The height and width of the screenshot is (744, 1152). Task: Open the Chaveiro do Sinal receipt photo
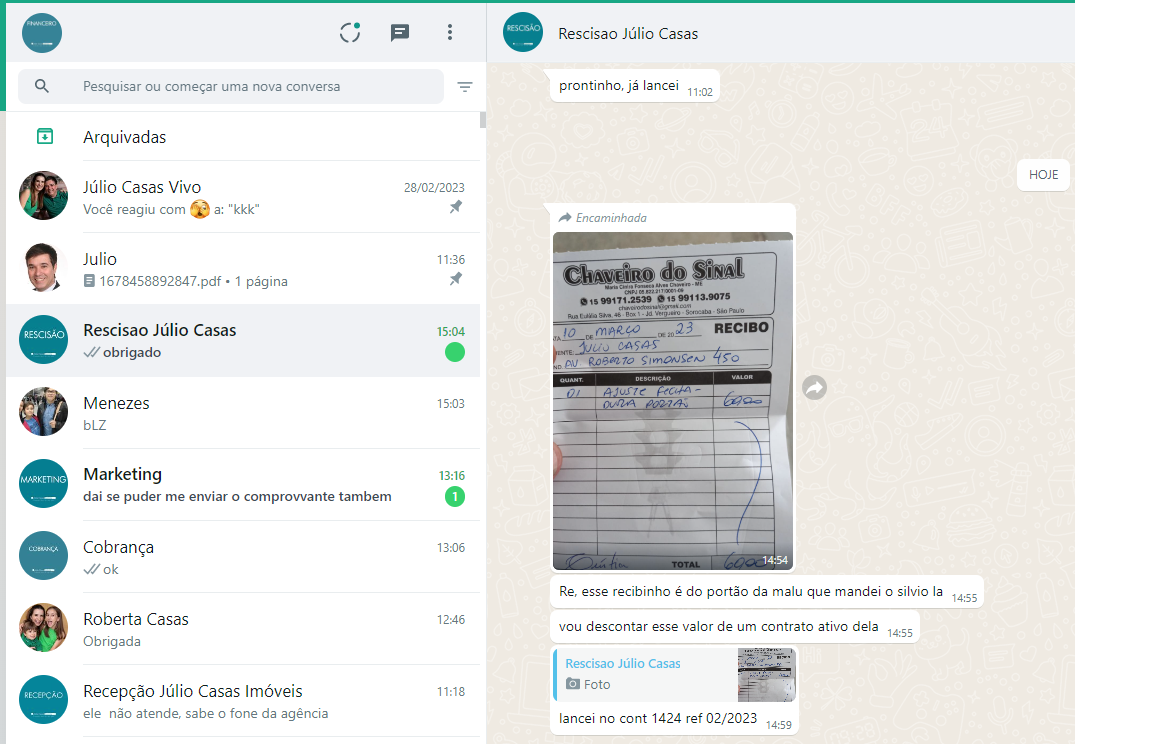672,400
